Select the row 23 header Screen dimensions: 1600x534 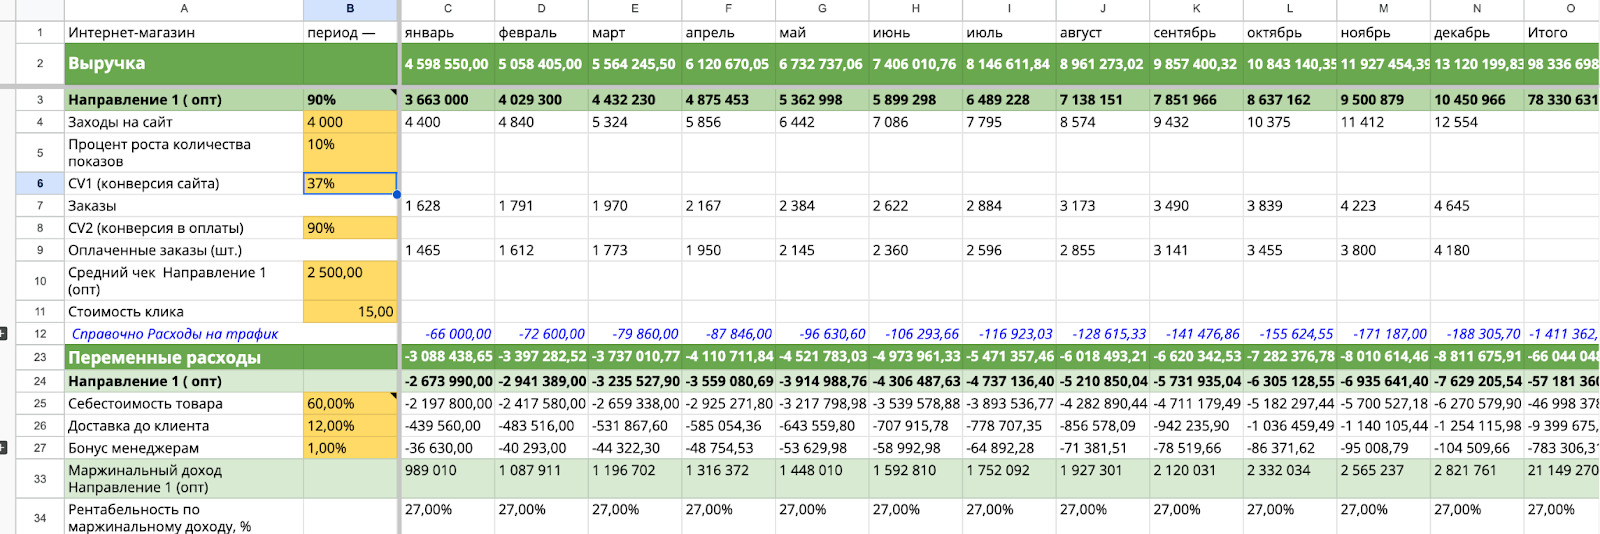(40, 357)
